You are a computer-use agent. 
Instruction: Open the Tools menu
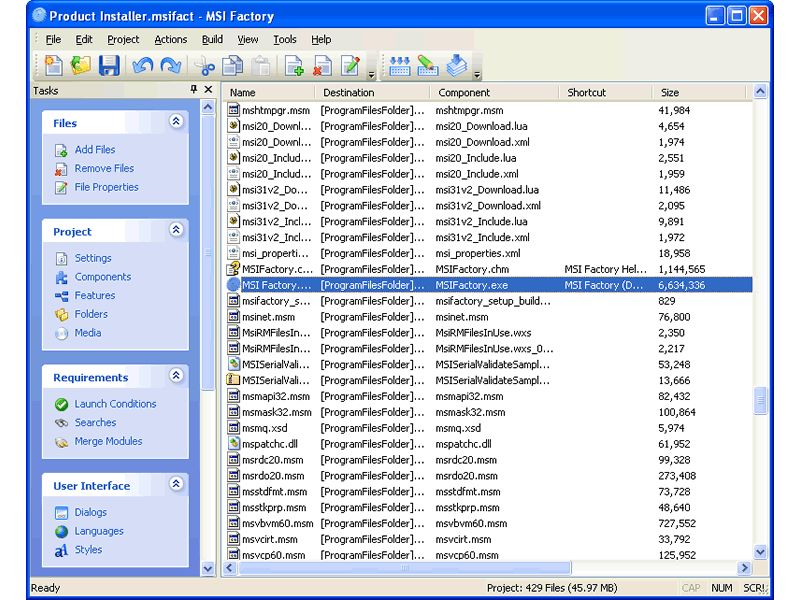point(285,39)
